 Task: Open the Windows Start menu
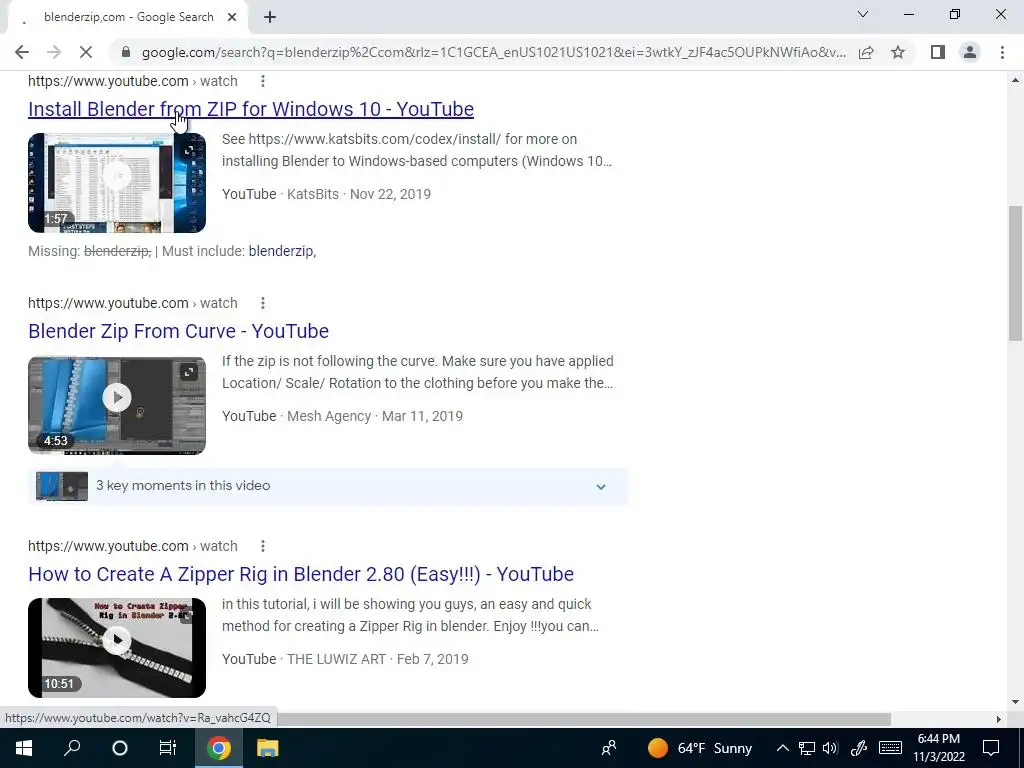24,748
